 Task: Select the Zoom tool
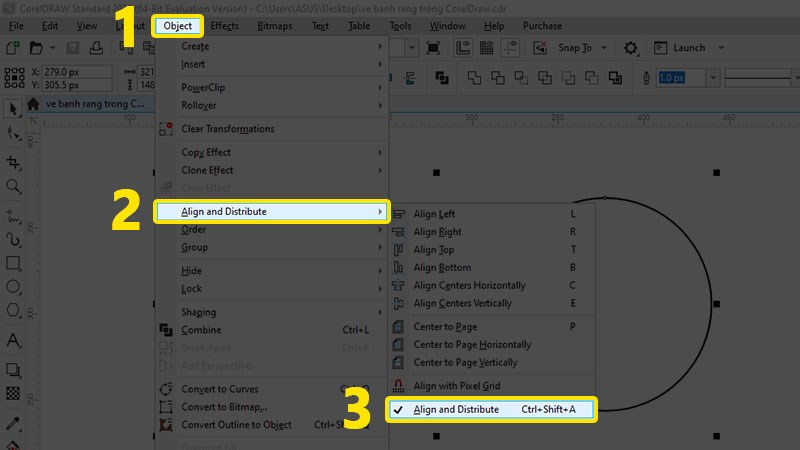click(x=13, y=186)
